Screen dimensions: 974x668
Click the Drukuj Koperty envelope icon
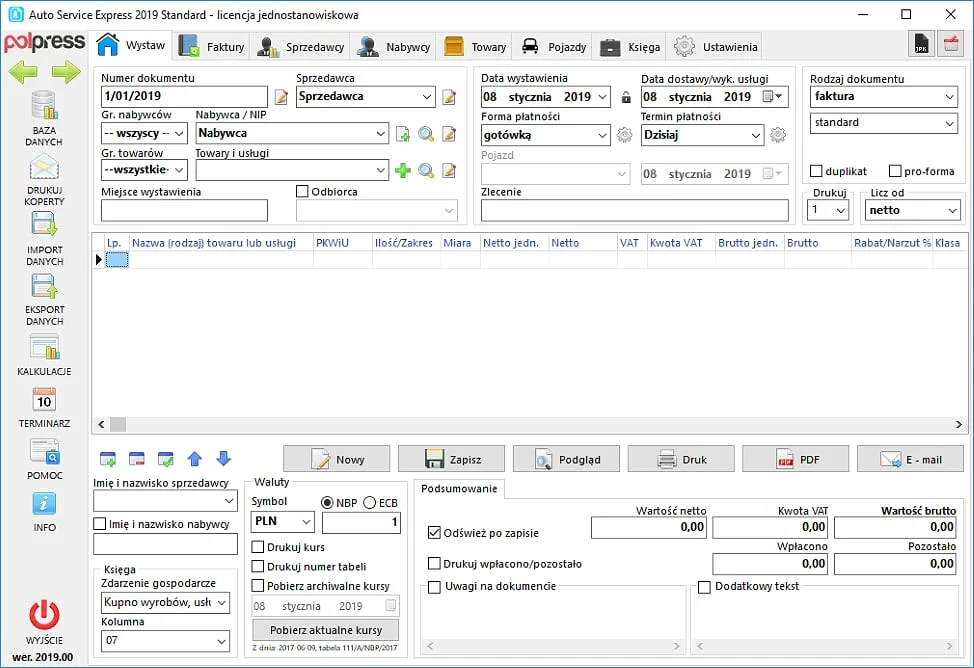point(43,167)
